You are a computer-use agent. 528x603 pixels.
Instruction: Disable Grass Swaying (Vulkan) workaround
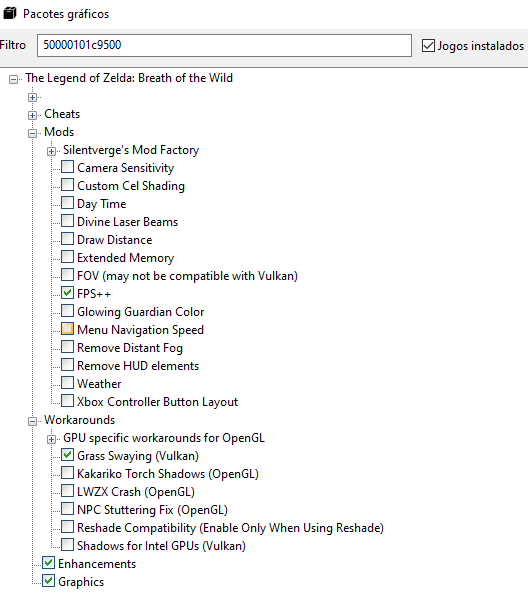(67, 455)
